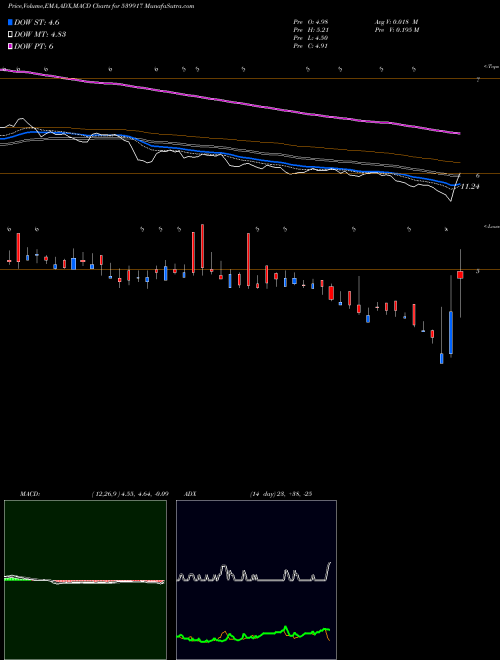Click the ADX (14 day) values text
Image resolution: width=500 pixels, height=660 pixels.
281,494
